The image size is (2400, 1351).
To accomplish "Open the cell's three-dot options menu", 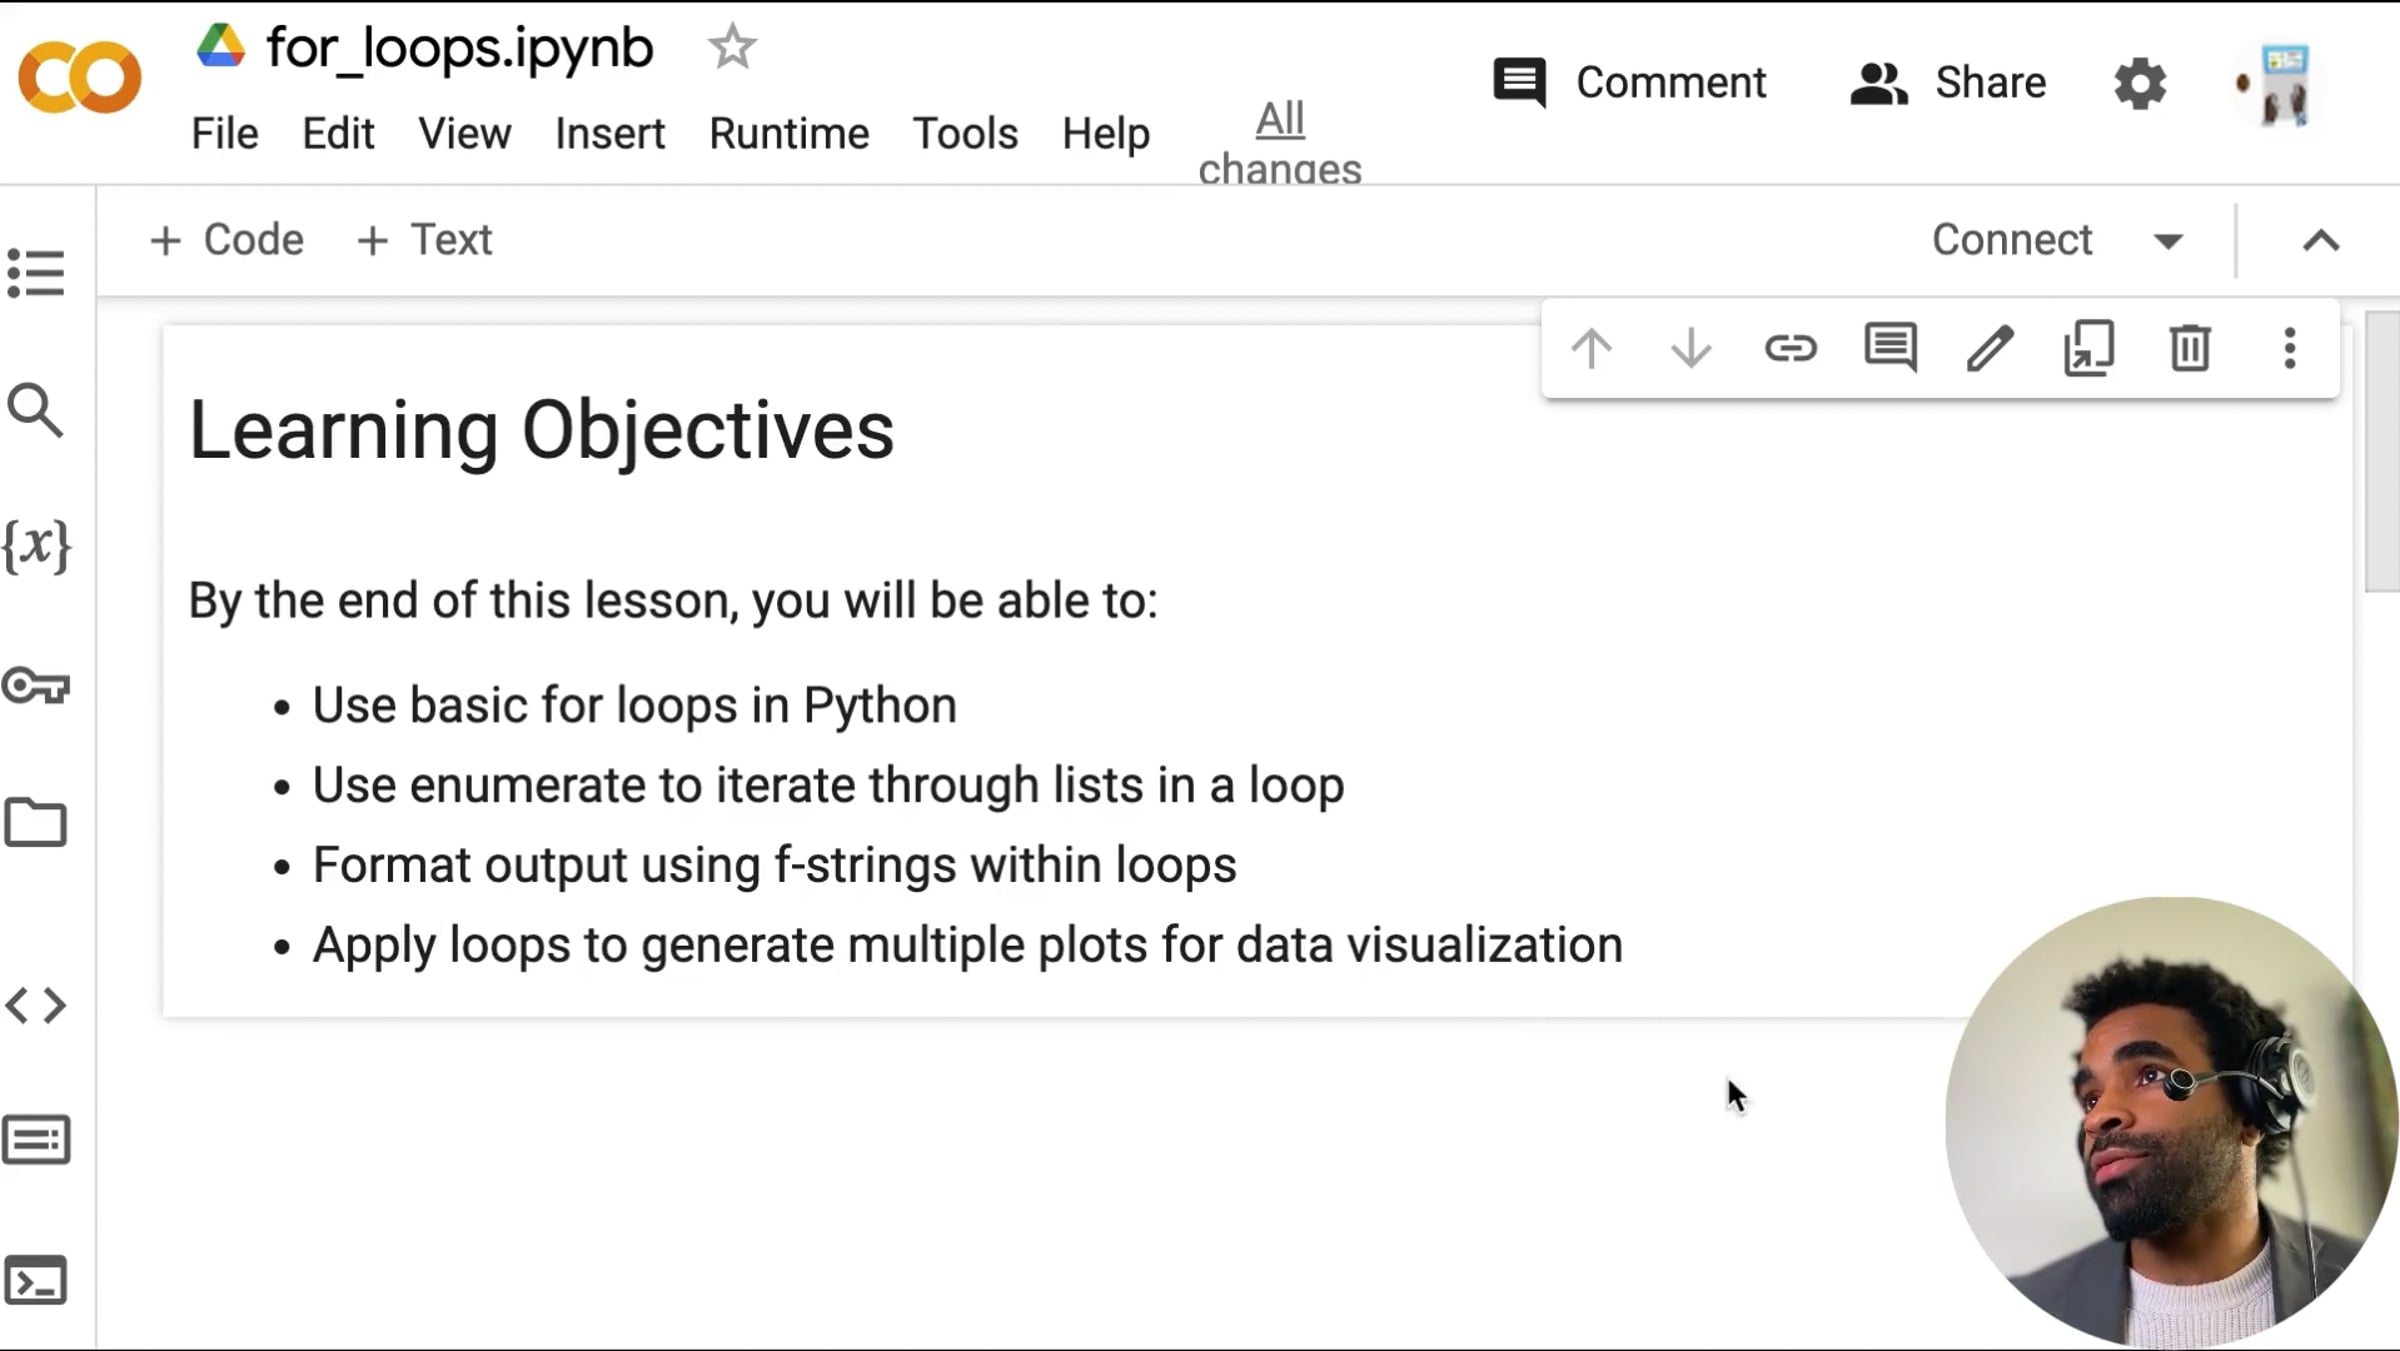I will coord(2289,349).
